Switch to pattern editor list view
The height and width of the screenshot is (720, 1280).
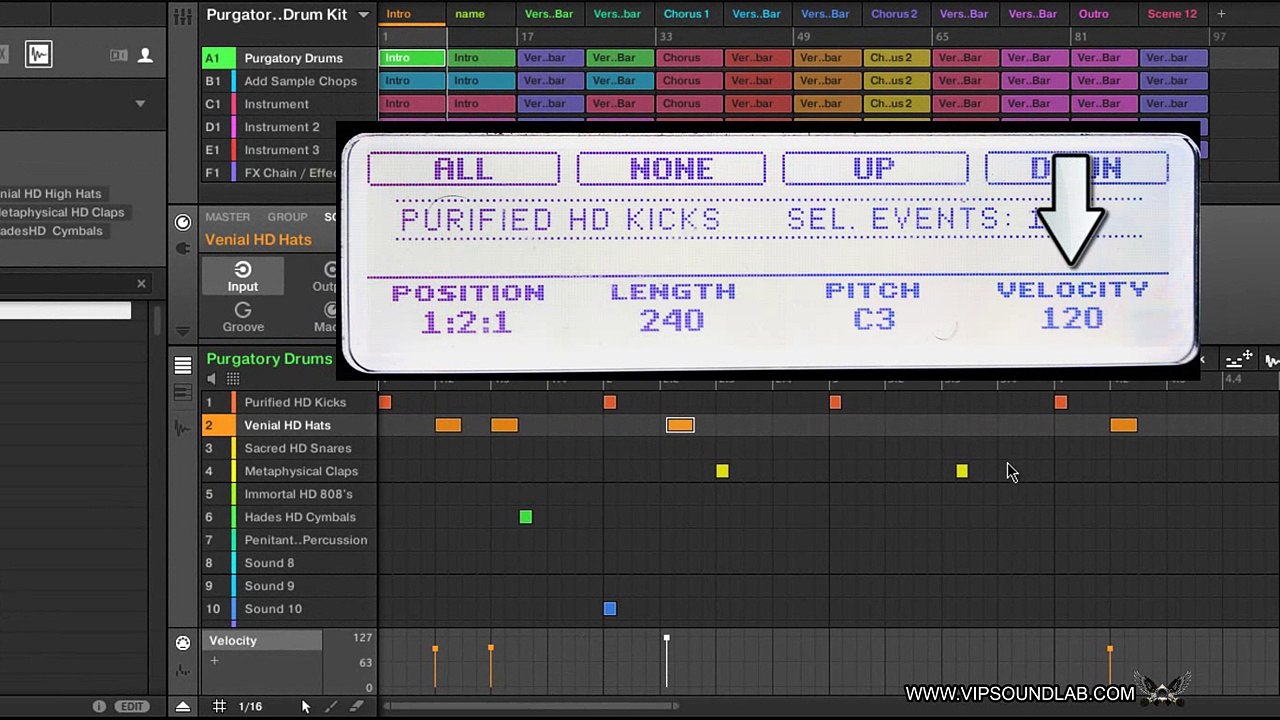[x=183, y=366]
